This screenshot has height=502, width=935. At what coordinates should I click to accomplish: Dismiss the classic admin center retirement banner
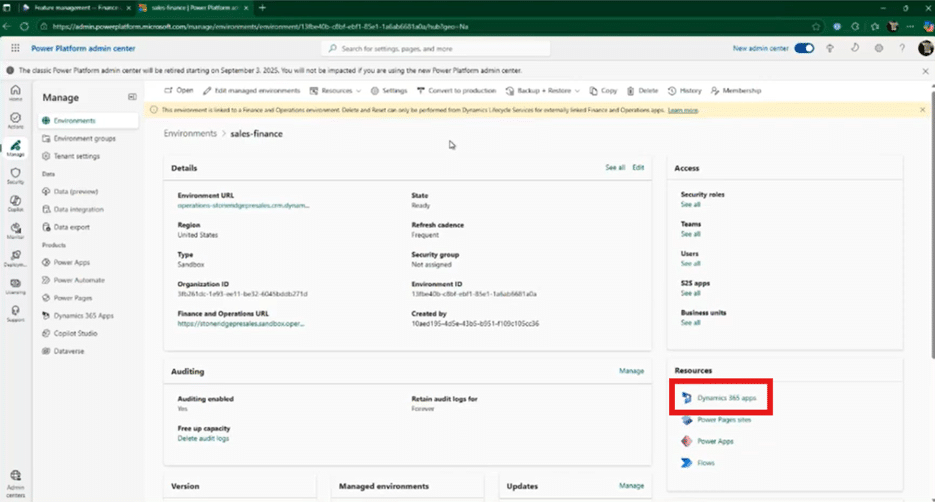pyautogui.click(x=925, y=71)
